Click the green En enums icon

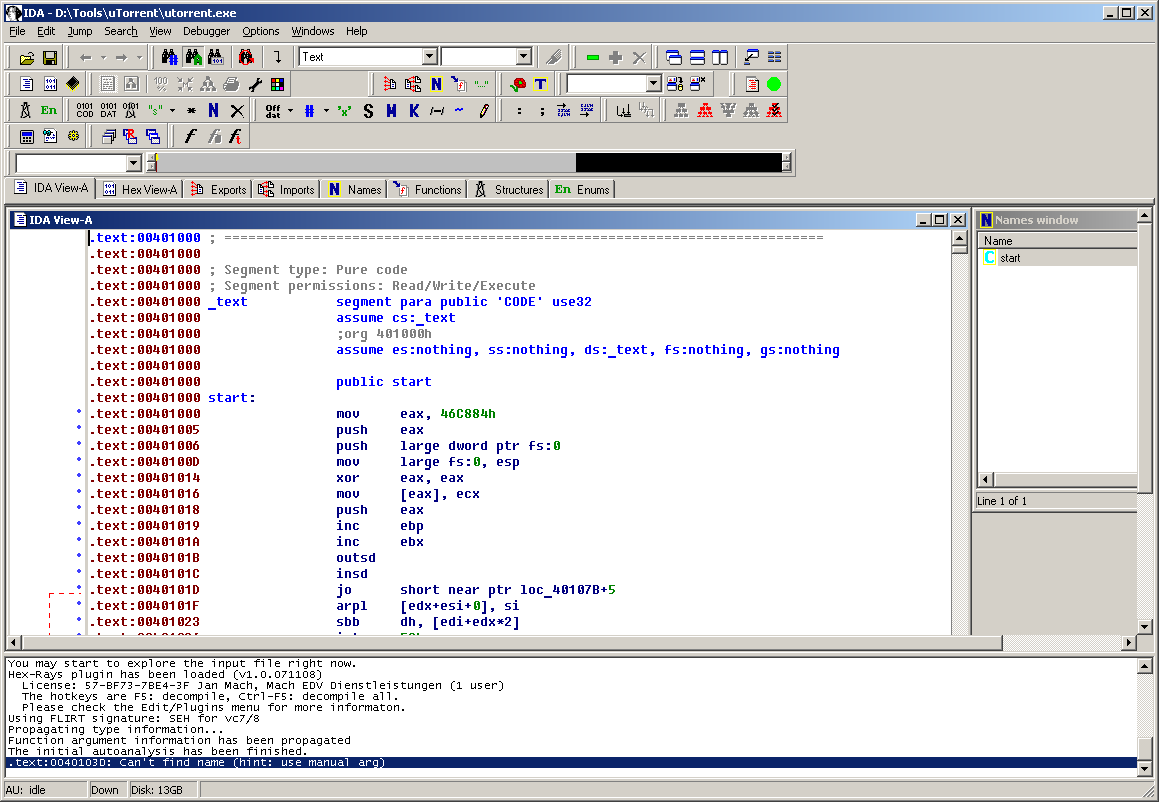click(x=49, y=111)
